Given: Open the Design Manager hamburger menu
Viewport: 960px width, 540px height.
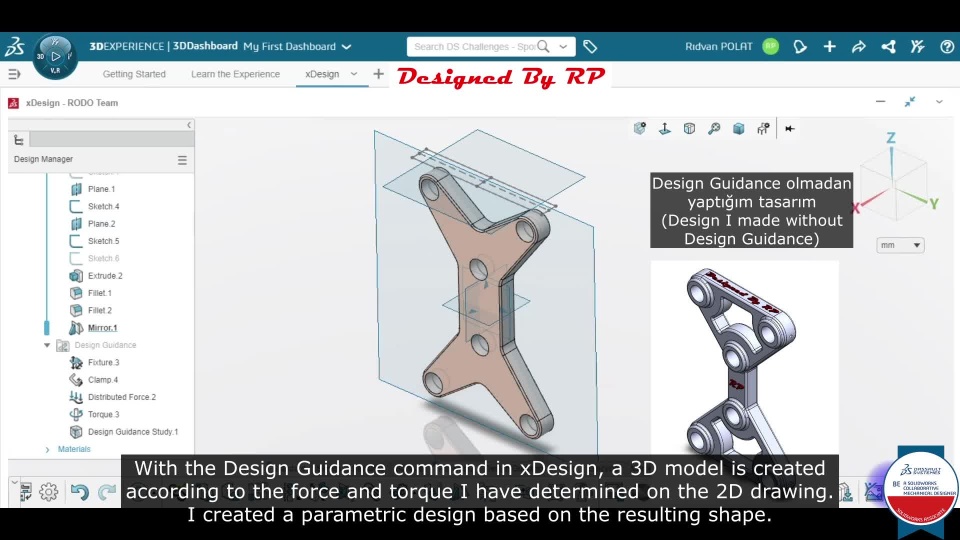Looking at the screenshot, I should (x=182, y=160).
